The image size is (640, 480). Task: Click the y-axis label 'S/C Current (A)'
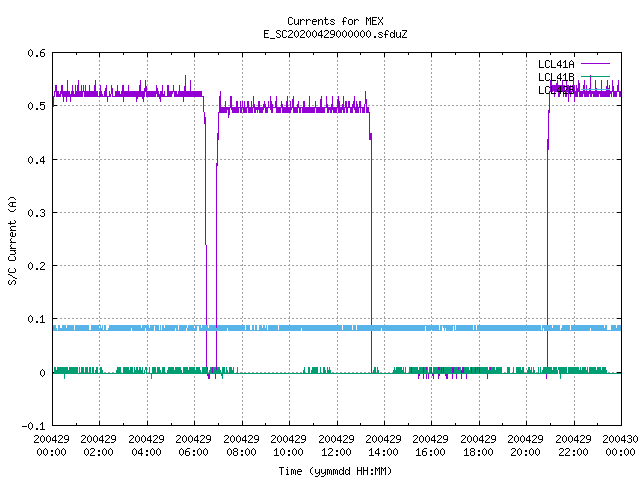[12, 240]
